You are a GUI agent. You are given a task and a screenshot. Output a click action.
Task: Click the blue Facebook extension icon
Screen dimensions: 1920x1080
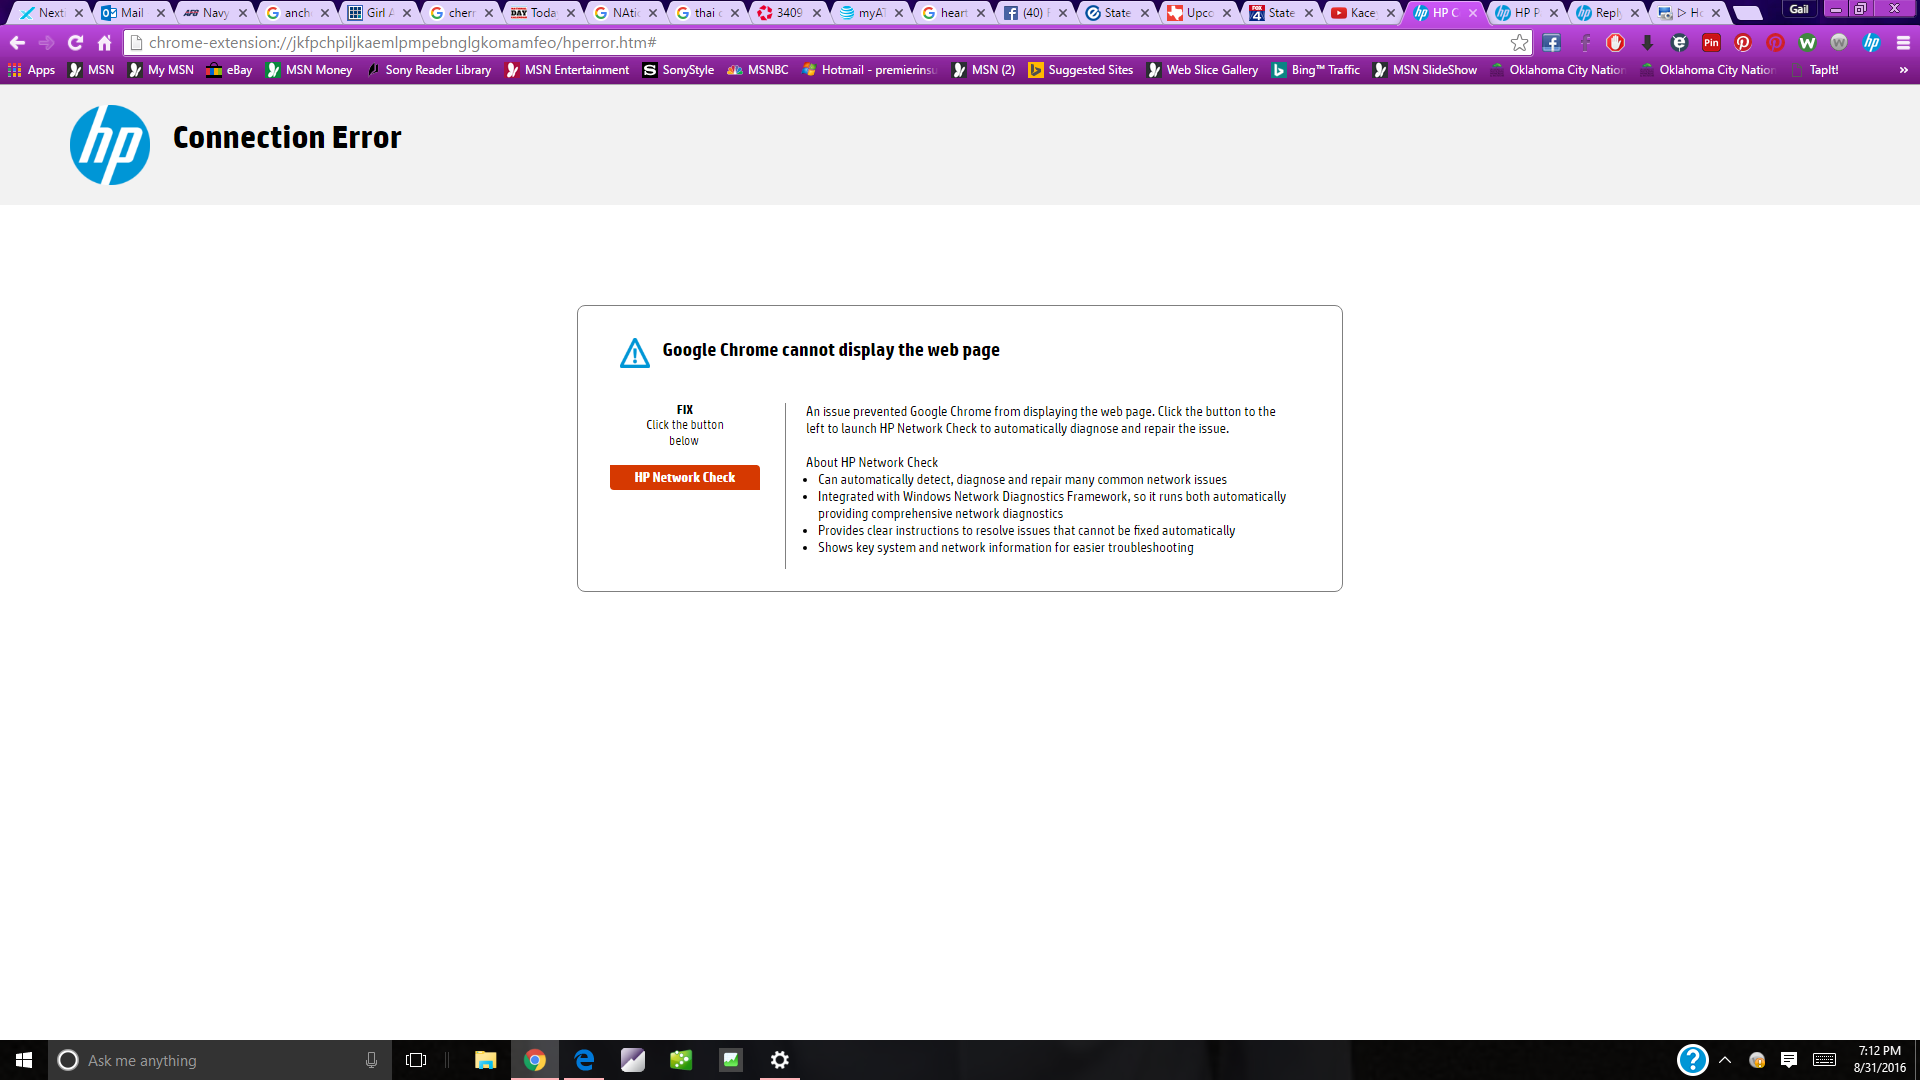click(x=1551, y=43)
